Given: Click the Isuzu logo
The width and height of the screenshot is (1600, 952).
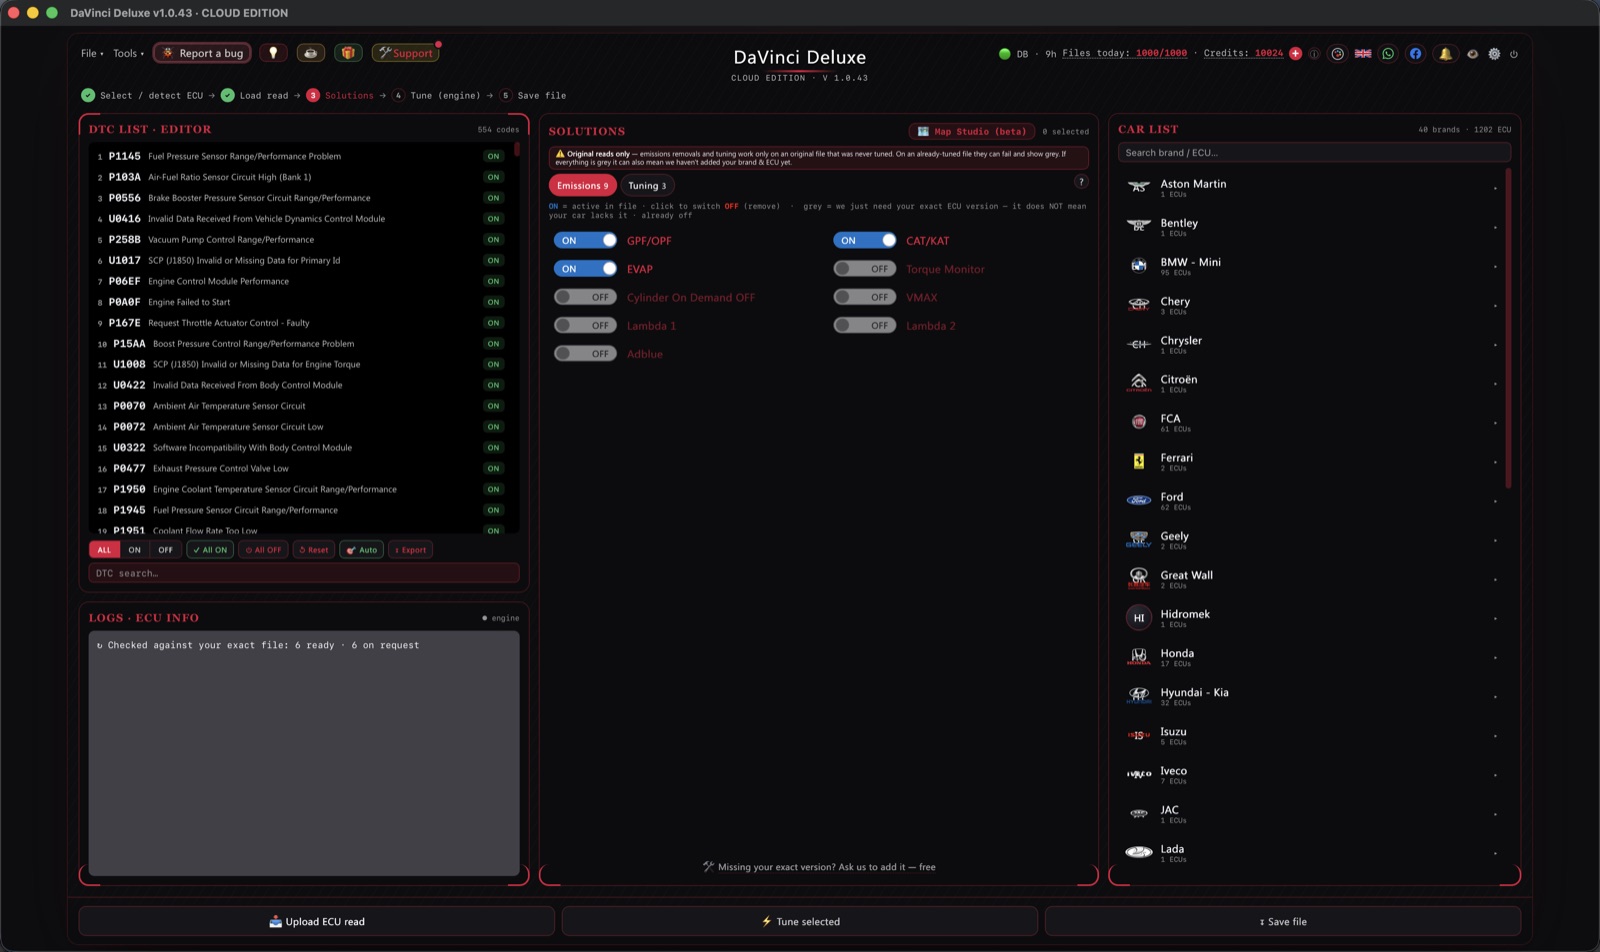Looking at the screenshot, I should pyautogui.click(x=1139, y=735).
